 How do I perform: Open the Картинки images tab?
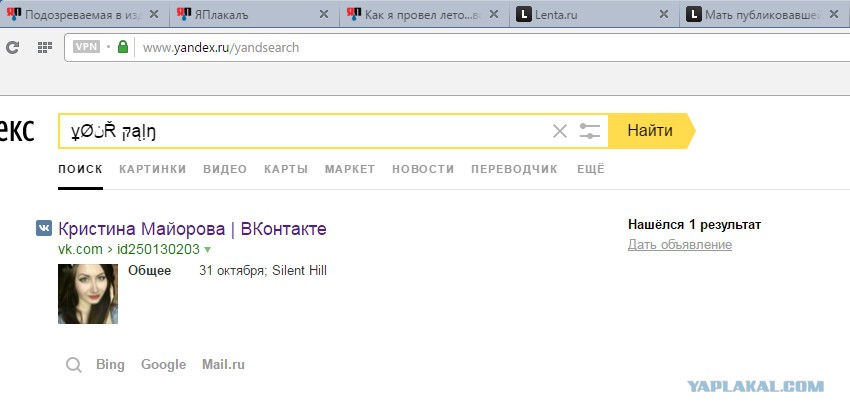[x=153, y=169]
